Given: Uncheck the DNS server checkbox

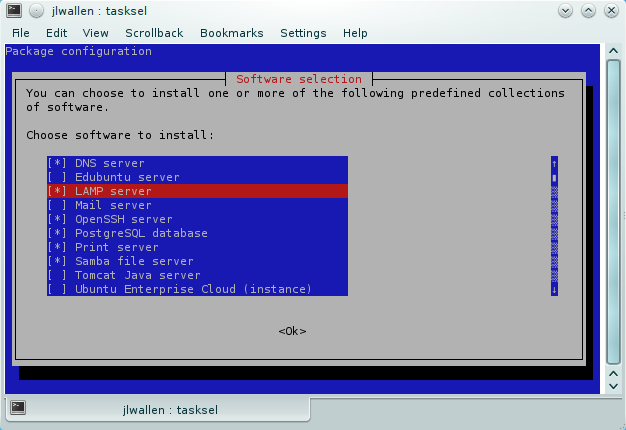Looking at the screenshot, I should (x=57, y=163).
